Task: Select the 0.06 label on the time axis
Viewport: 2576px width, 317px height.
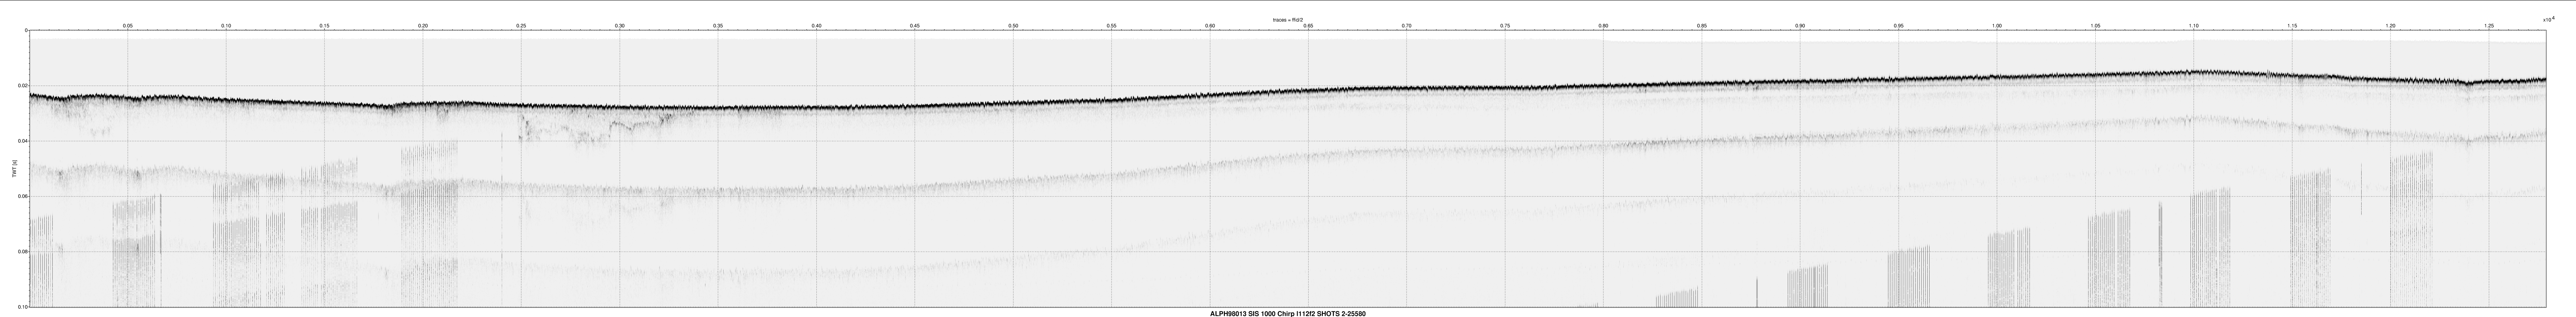Action: click(23, 196)
